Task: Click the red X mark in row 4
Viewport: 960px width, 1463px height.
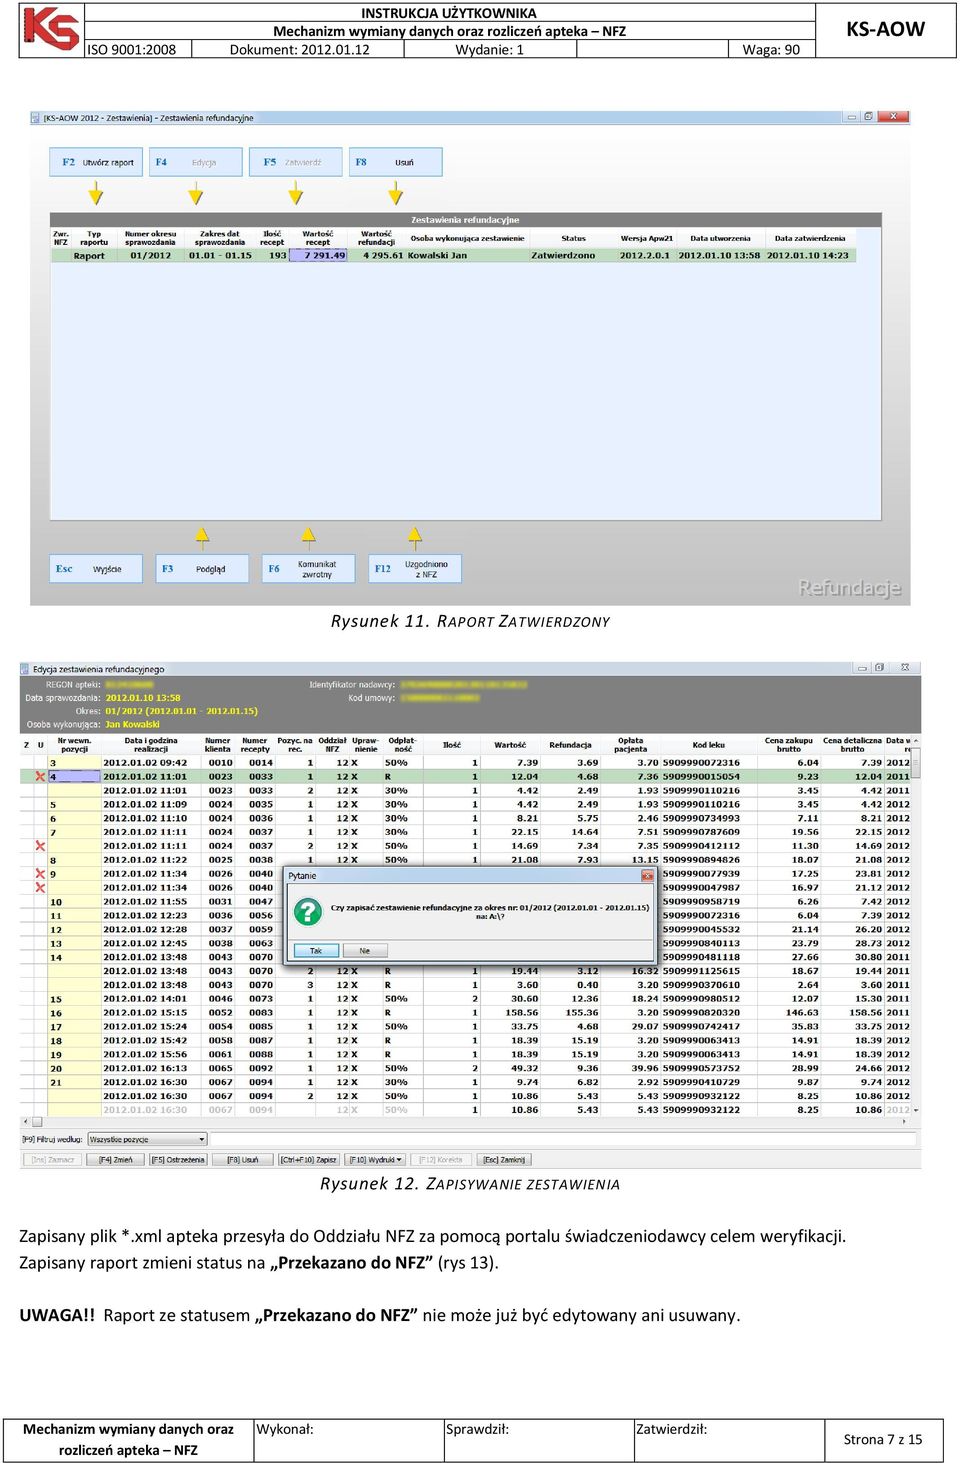Action: [x=40, y=777]
